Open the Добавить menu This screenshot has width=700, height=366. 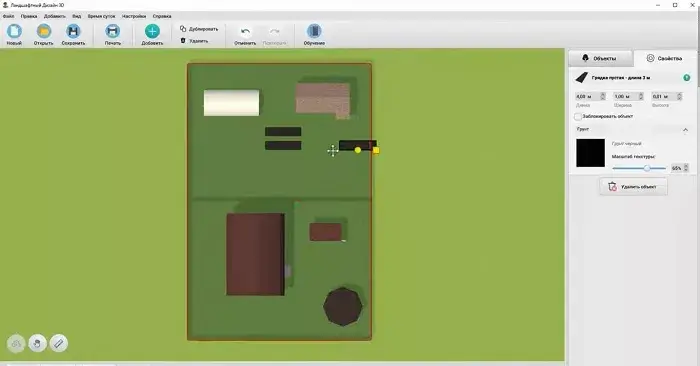point(54,16)
